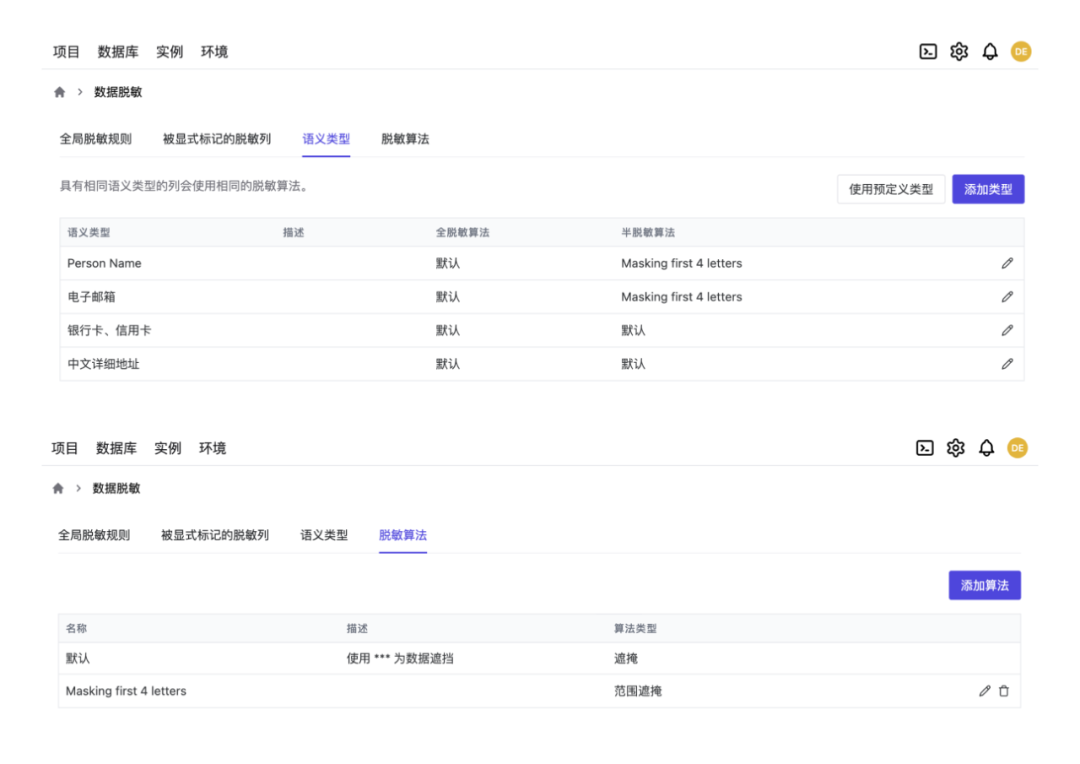
Task: Click the 使用预定义类型 button
Action: [891, 189]
